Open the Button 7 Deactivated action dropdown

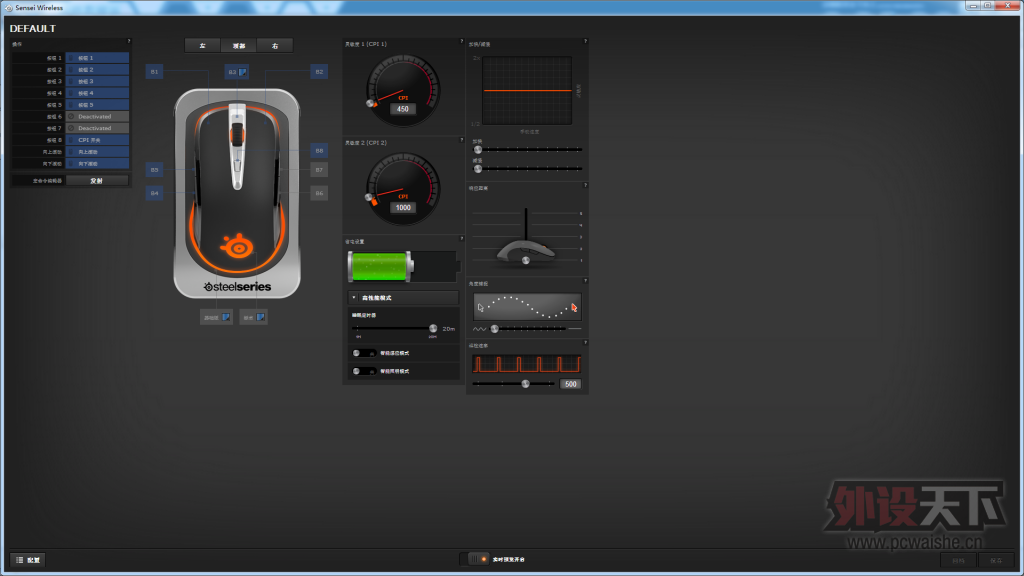pos(97,129)
